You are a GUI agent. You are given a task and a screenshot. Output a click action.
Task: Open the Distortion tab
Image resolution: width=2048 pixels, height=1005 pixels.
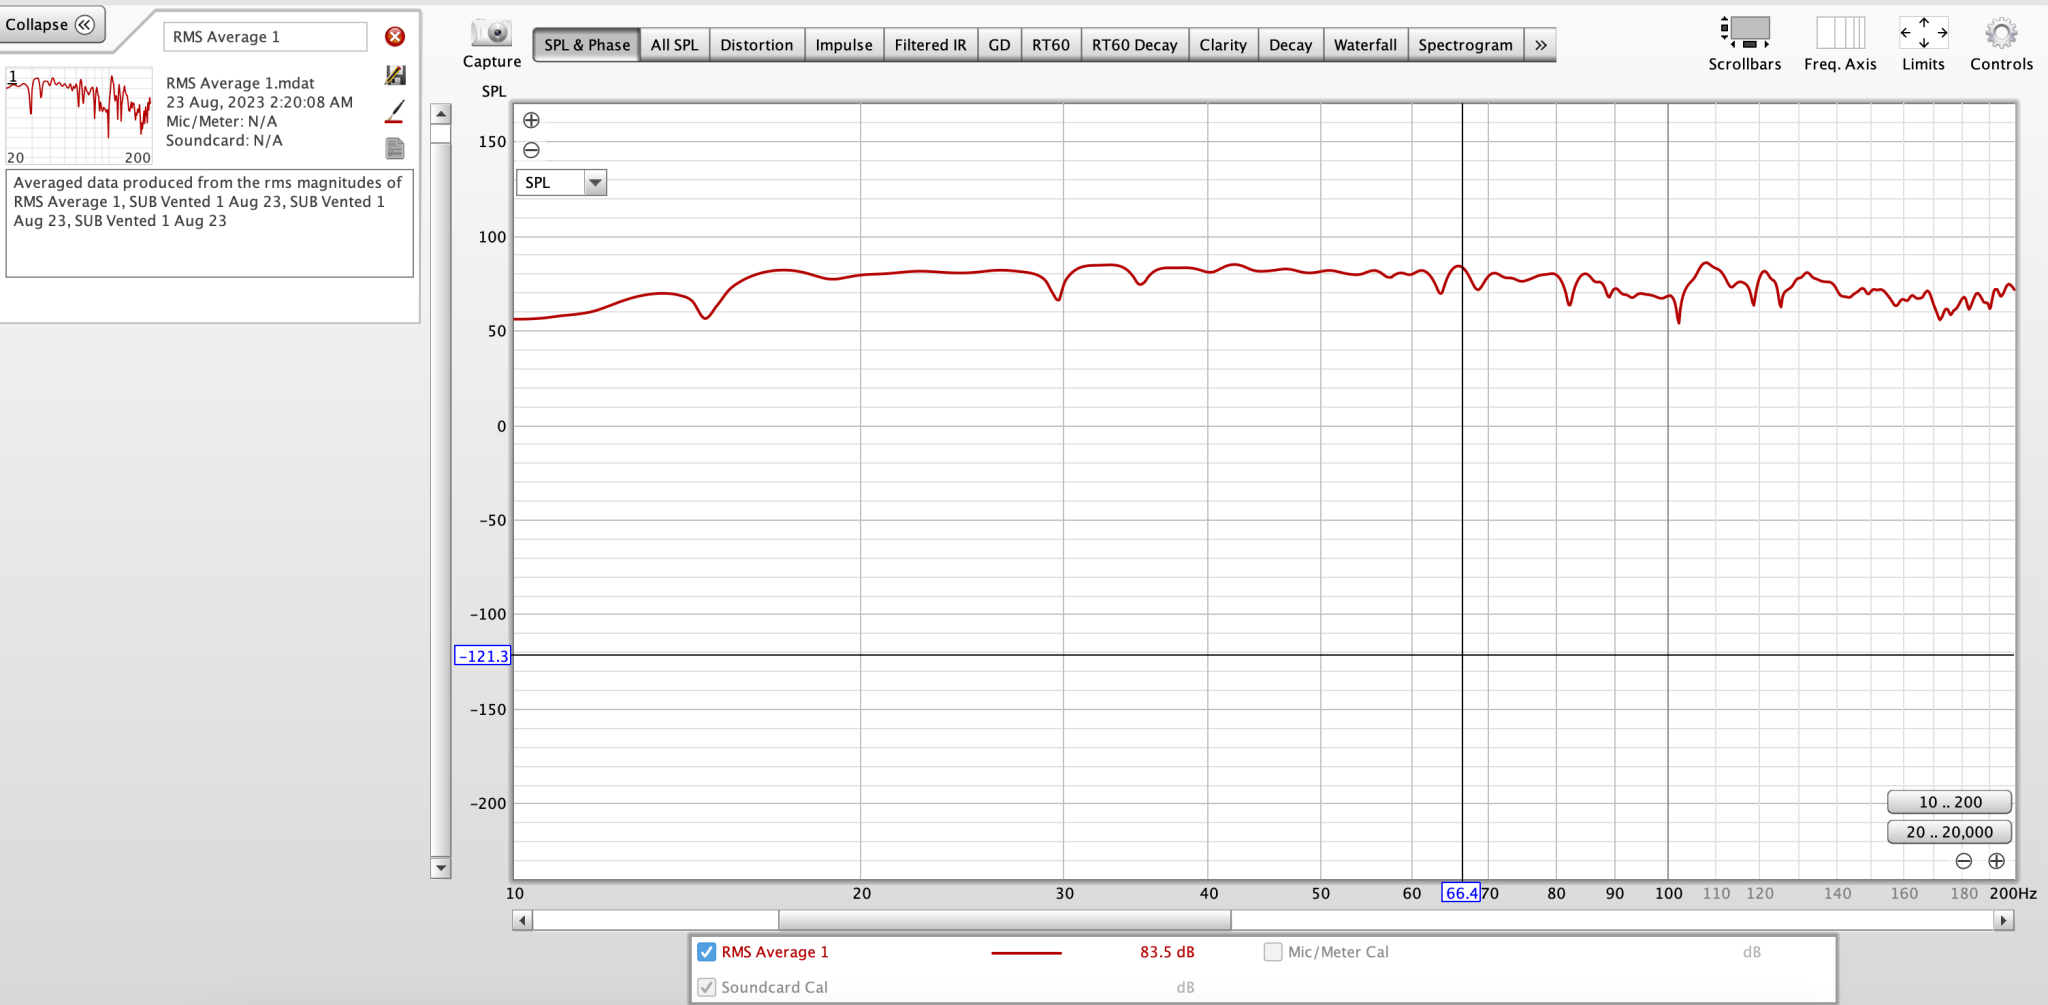point(756,45)
